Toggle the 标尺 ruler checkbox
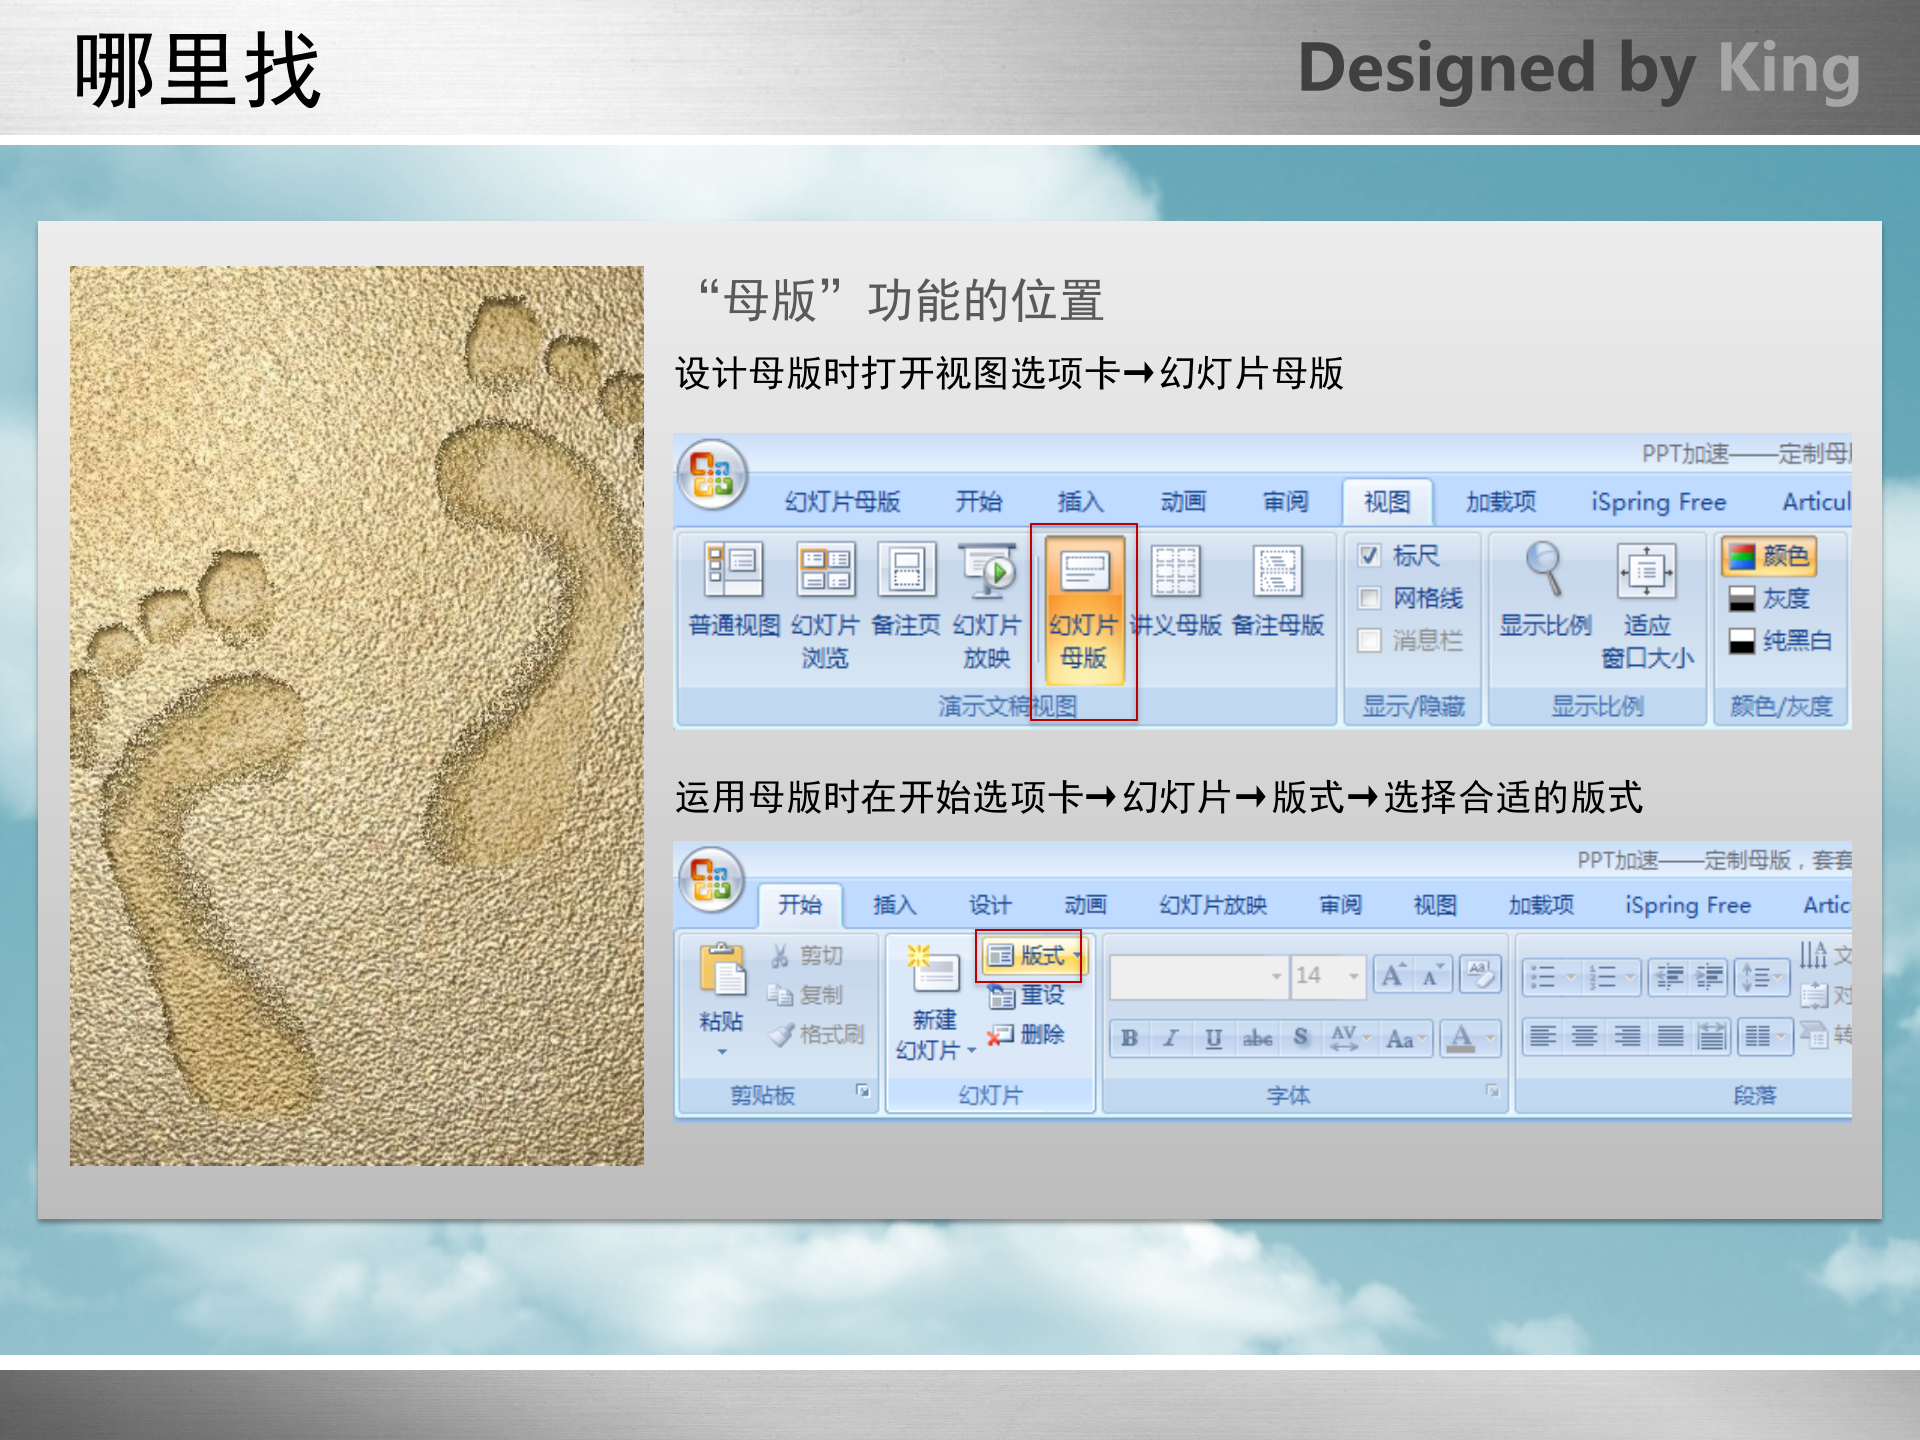The width and height of the screenshot is (1920, 1440). [1369, 556]
